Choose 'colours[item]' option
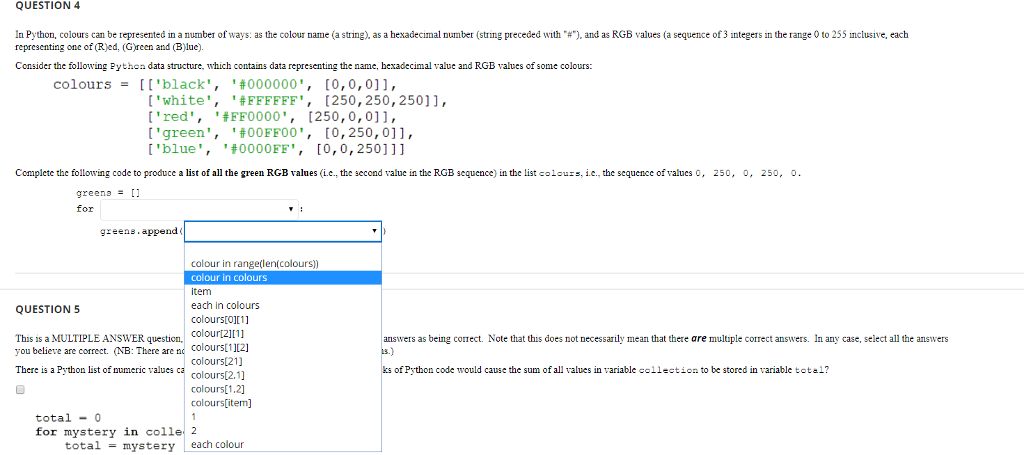 coord(283,403)
